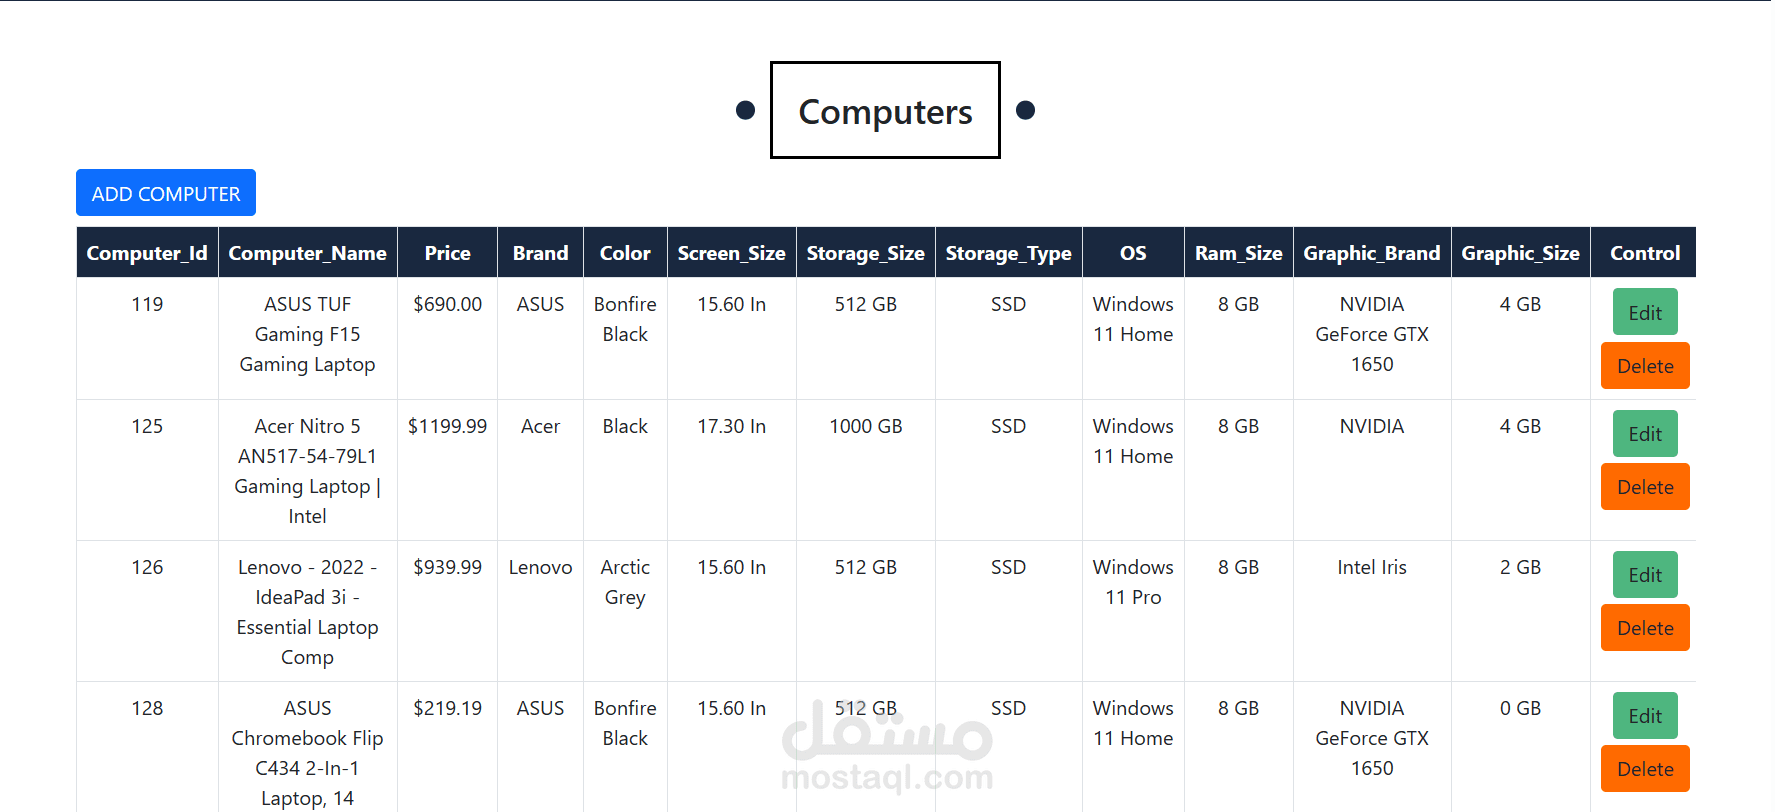Image resolution: width=1775 pixels, height=812 pixels.
Task: Click computer ID 128
Action: (x=147, y=708)
